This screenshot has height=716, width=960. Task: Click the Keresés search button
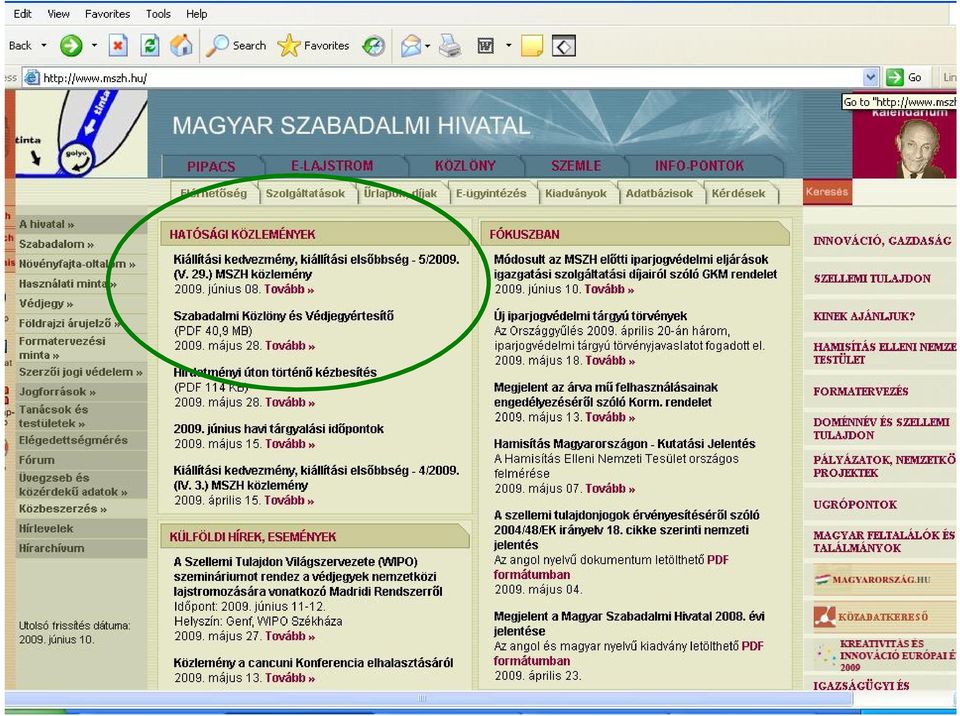827,192
